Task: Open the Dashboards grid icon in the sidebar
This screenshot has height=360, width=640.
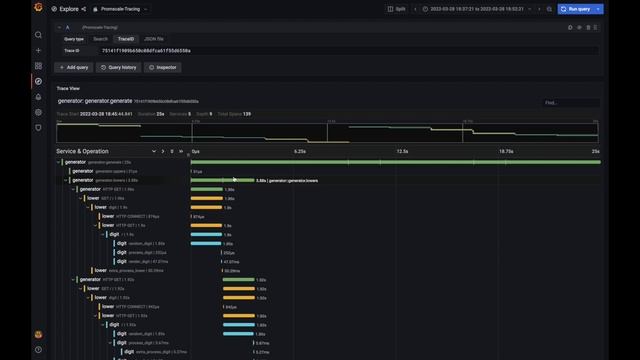Action: [x=38, y=66]
